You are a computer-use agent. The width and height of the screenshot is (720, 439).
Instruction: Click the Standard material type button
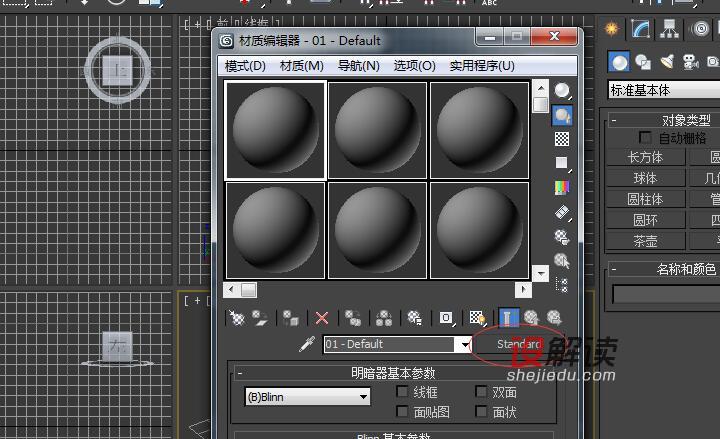518,344
